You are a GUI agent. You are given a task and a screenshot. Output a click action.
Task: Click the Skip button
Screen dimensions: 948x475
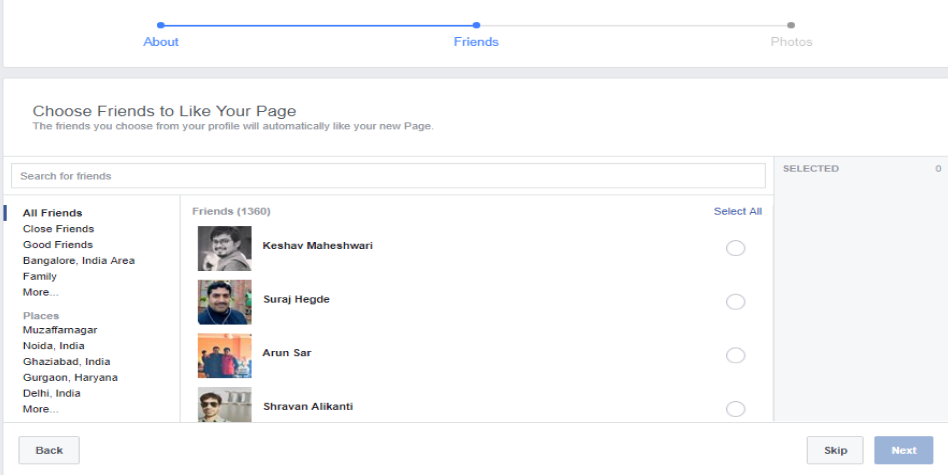[x=835, y=450]
